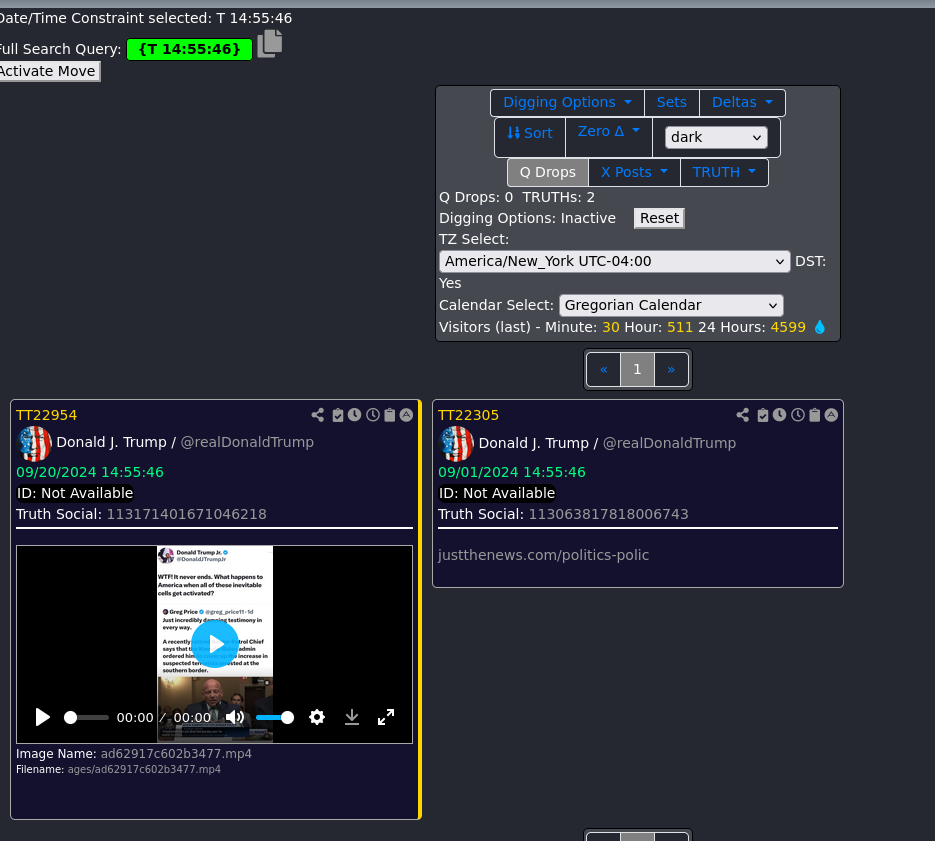Open the Sets menu
The width and height of the screenshot is (935, 841).
[671, 103]
